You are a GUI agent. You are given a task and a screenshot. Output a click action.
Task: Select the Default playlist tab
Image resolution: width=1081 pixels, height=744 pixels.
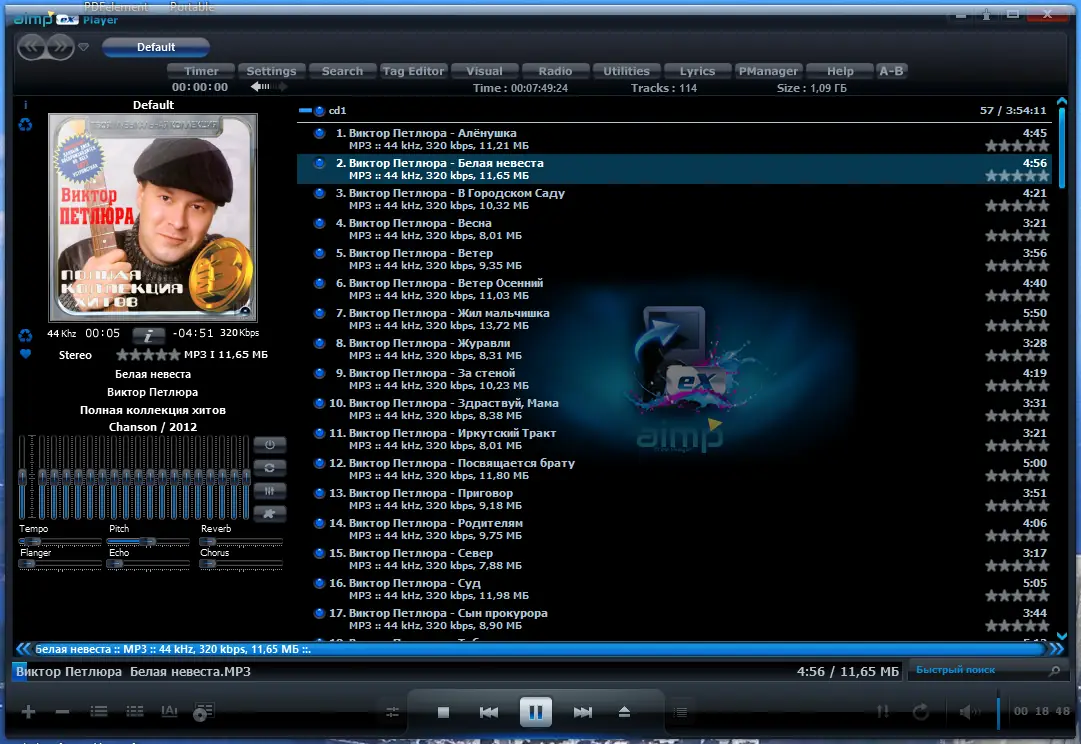(x=156, y=47)
